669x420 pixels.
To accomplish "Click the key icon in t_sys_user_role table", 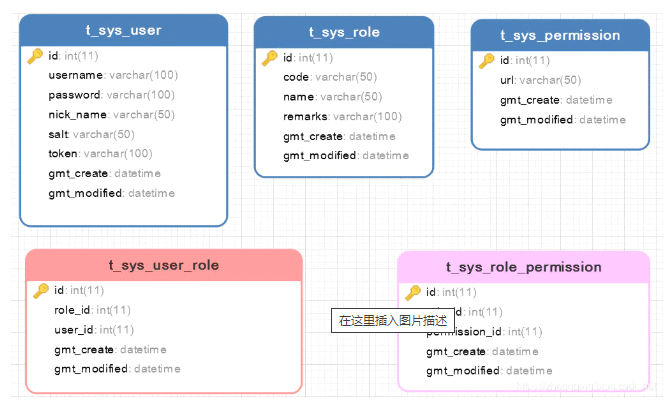I will click(x=41, y=291).
